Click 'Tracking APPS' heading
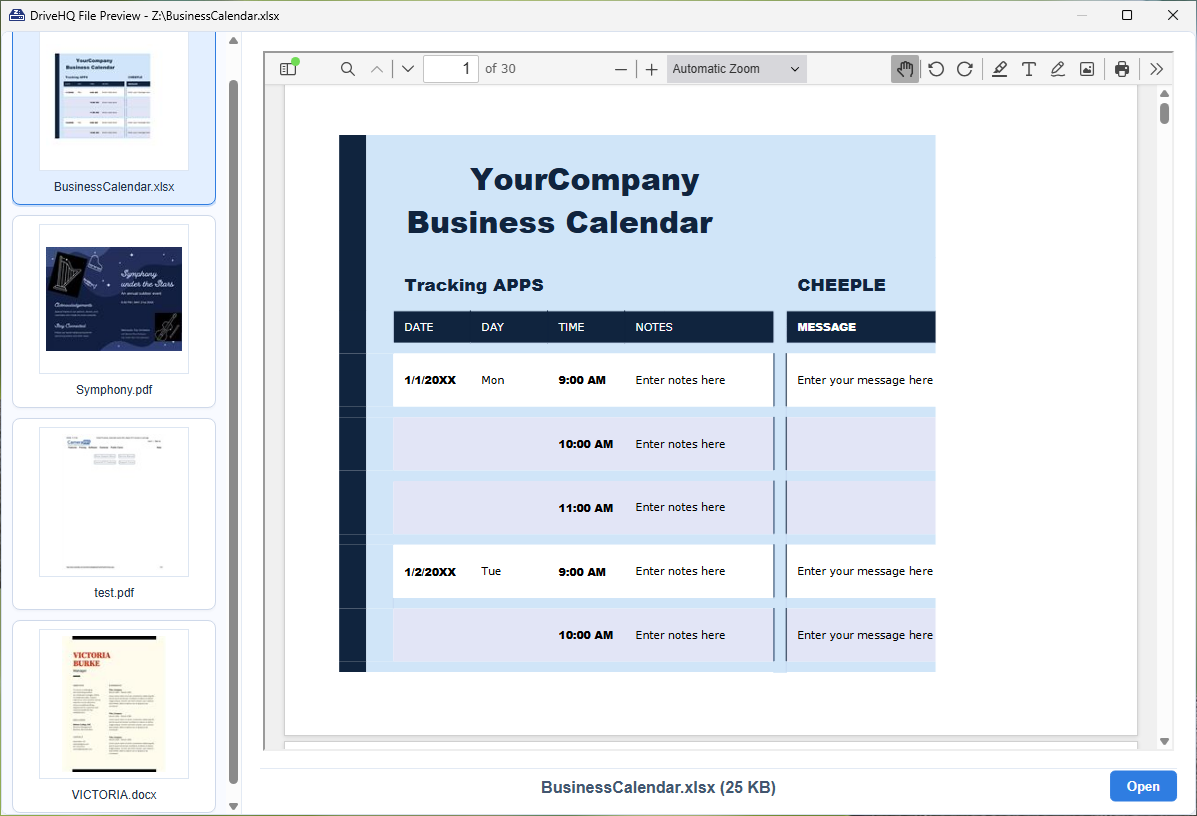Screen dimensions: 1197x816 coord(474,285)
